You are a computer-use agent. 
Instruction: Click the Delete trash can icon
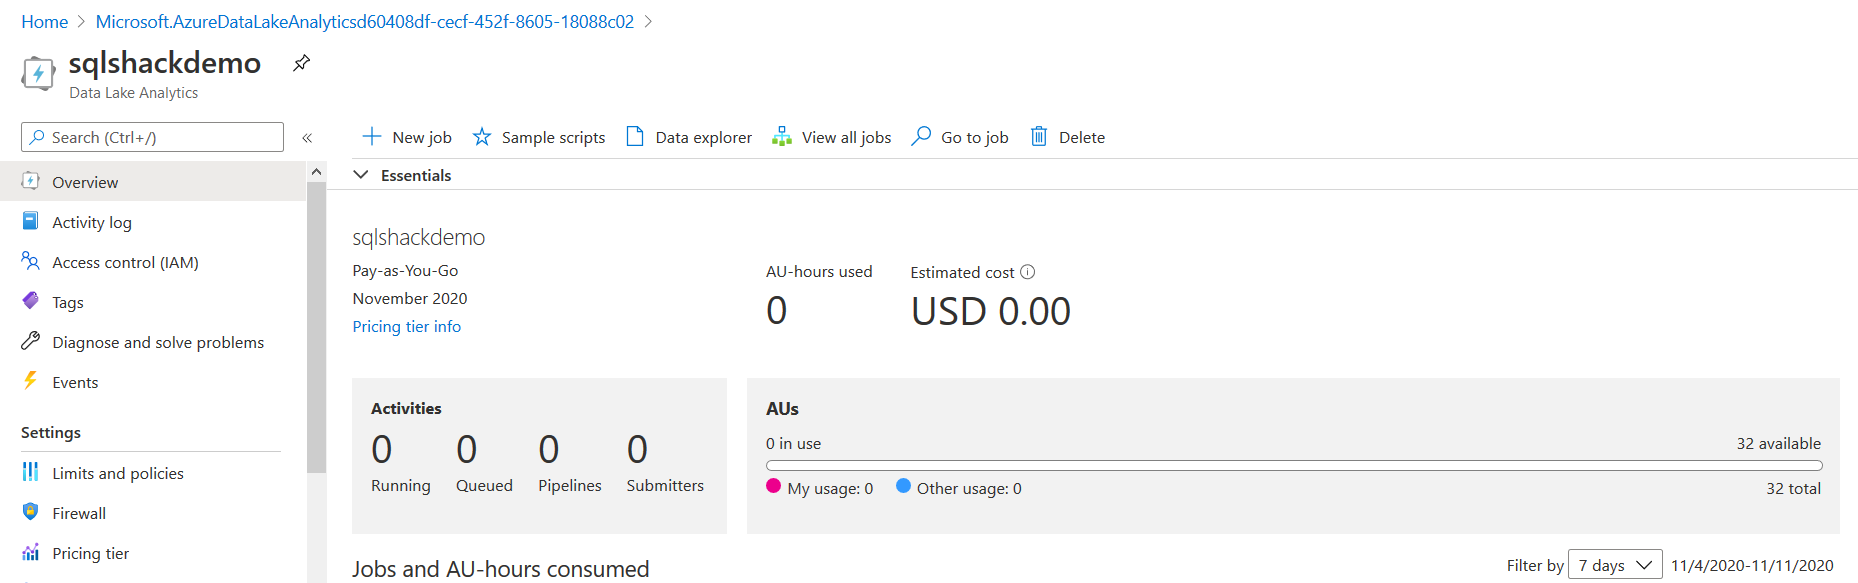(x=1039, y=136)
